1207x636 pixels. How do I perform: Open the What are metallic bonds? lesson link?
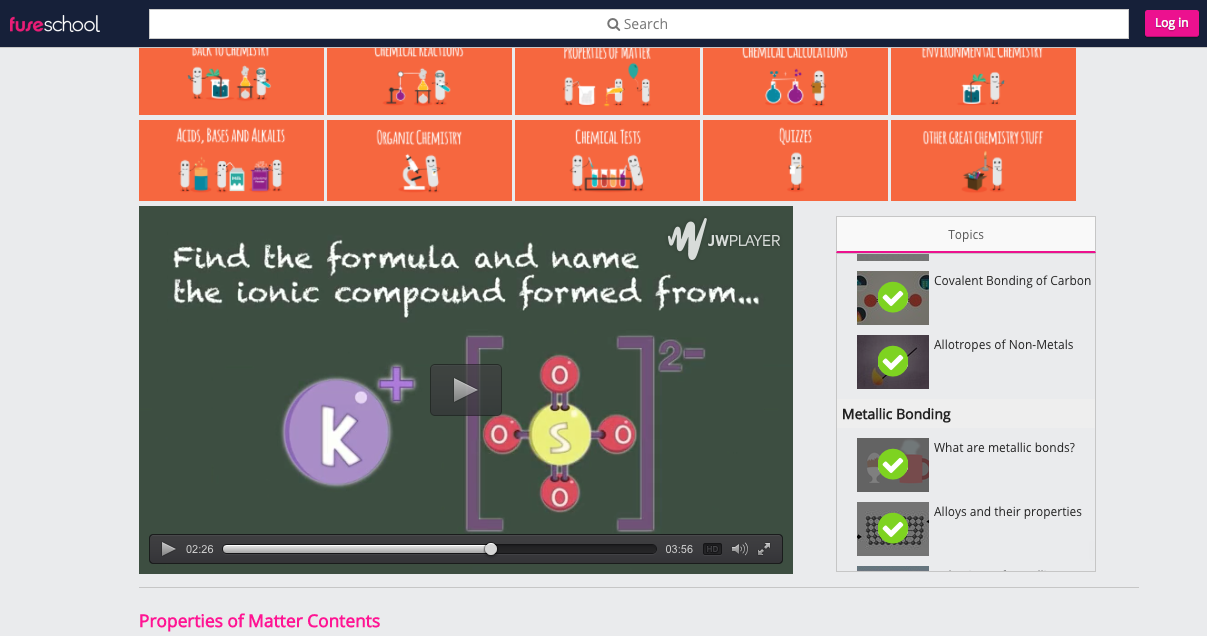coord(1004,447)
